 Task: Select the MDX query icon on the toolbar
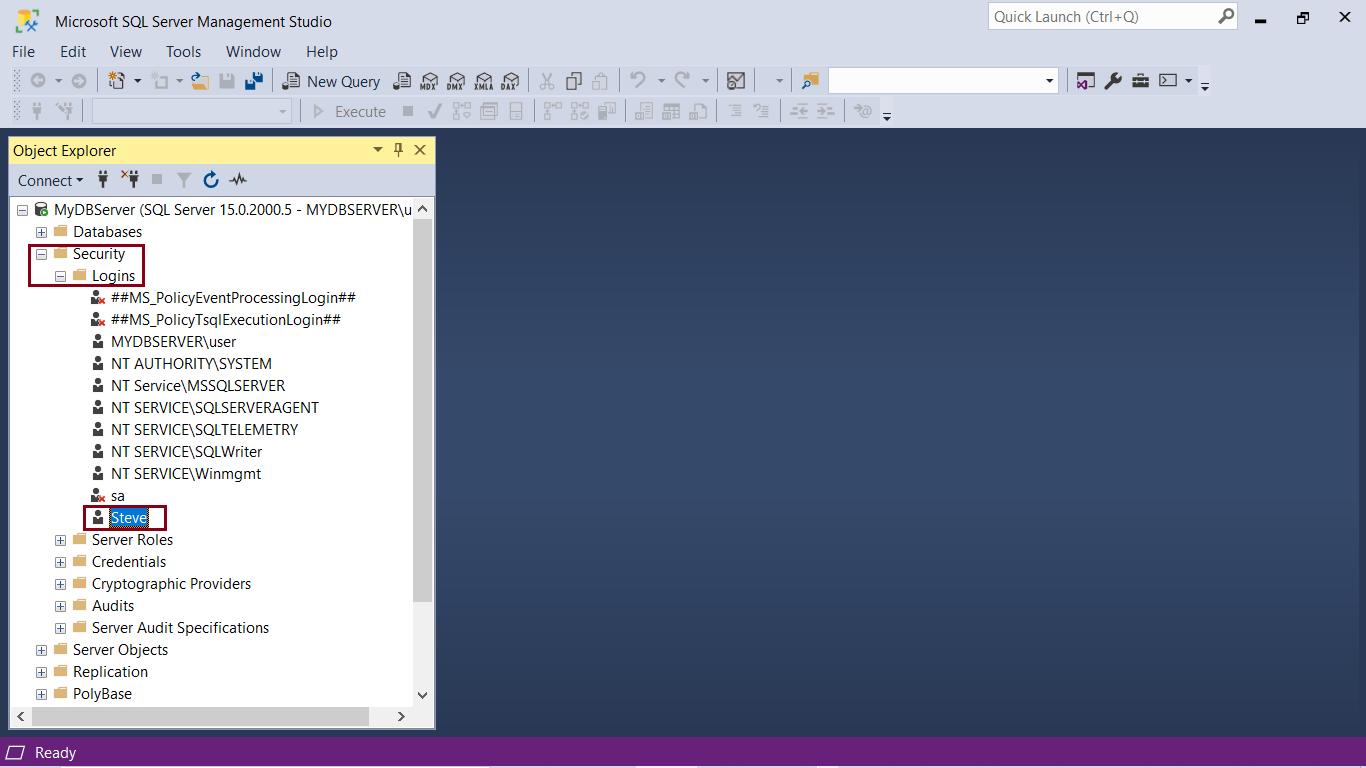[x=429, y=81]
